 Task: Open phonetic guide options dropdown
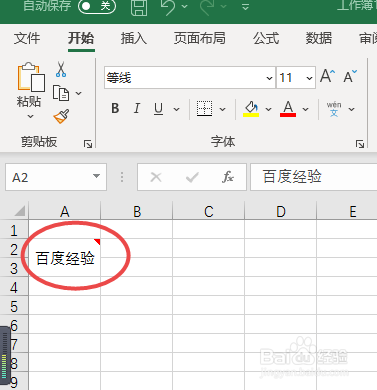click(x=351, y=109)
